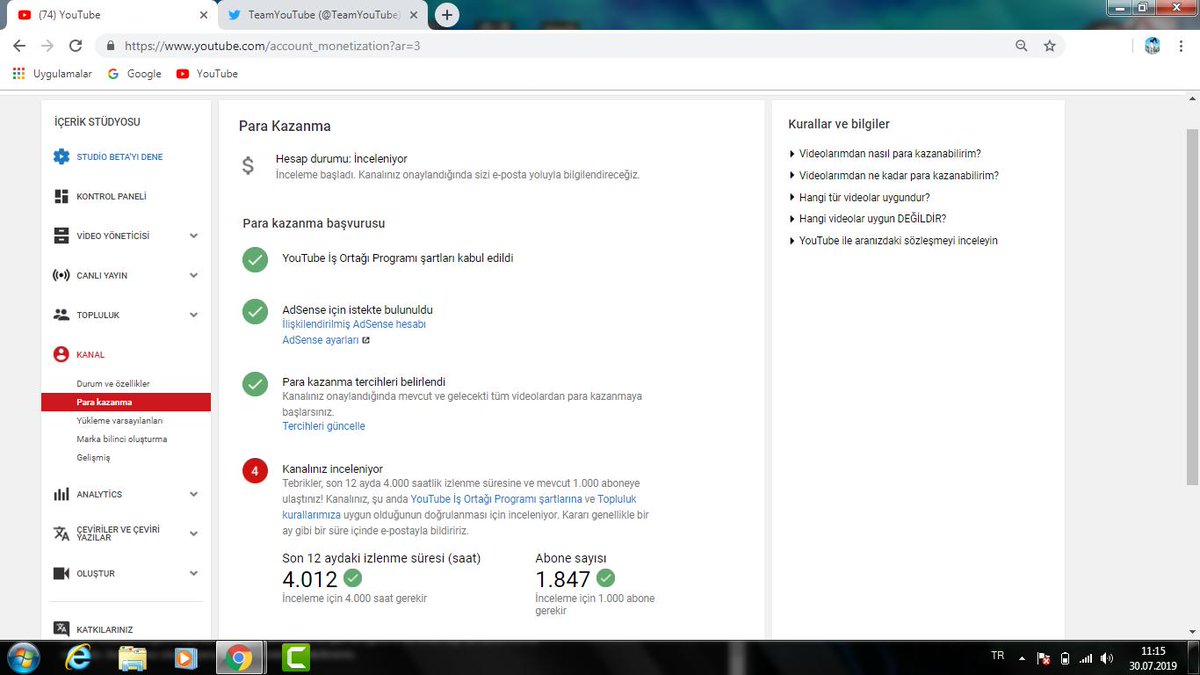
Task: Click the volume speaker tray icon
Action: point(1107,658)
